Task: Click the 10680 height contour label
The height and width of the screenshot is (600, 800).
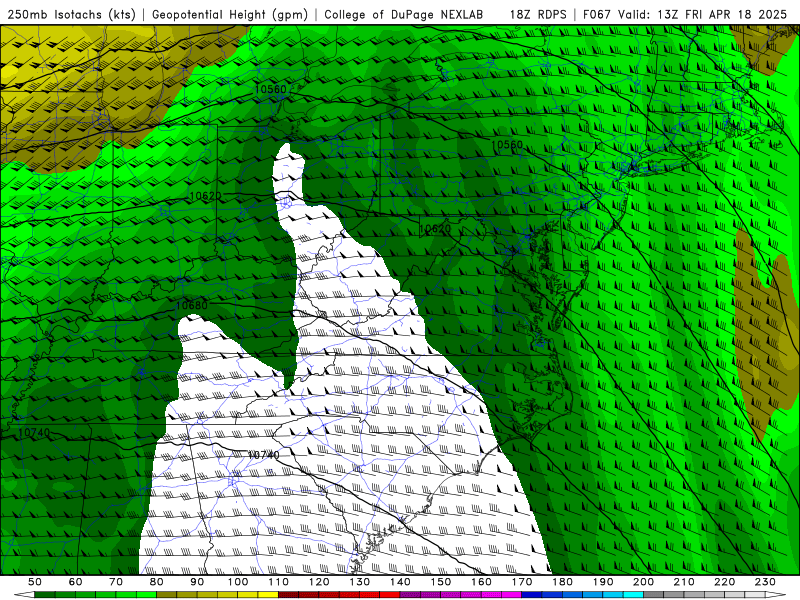Action: pyautogui.click(x=192, y=305)
